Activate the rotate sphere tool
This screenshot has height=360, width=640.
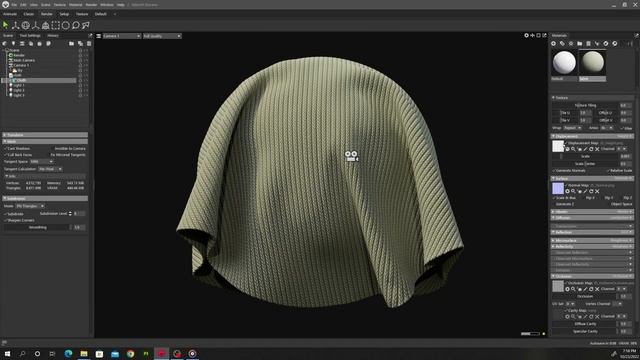26,25
